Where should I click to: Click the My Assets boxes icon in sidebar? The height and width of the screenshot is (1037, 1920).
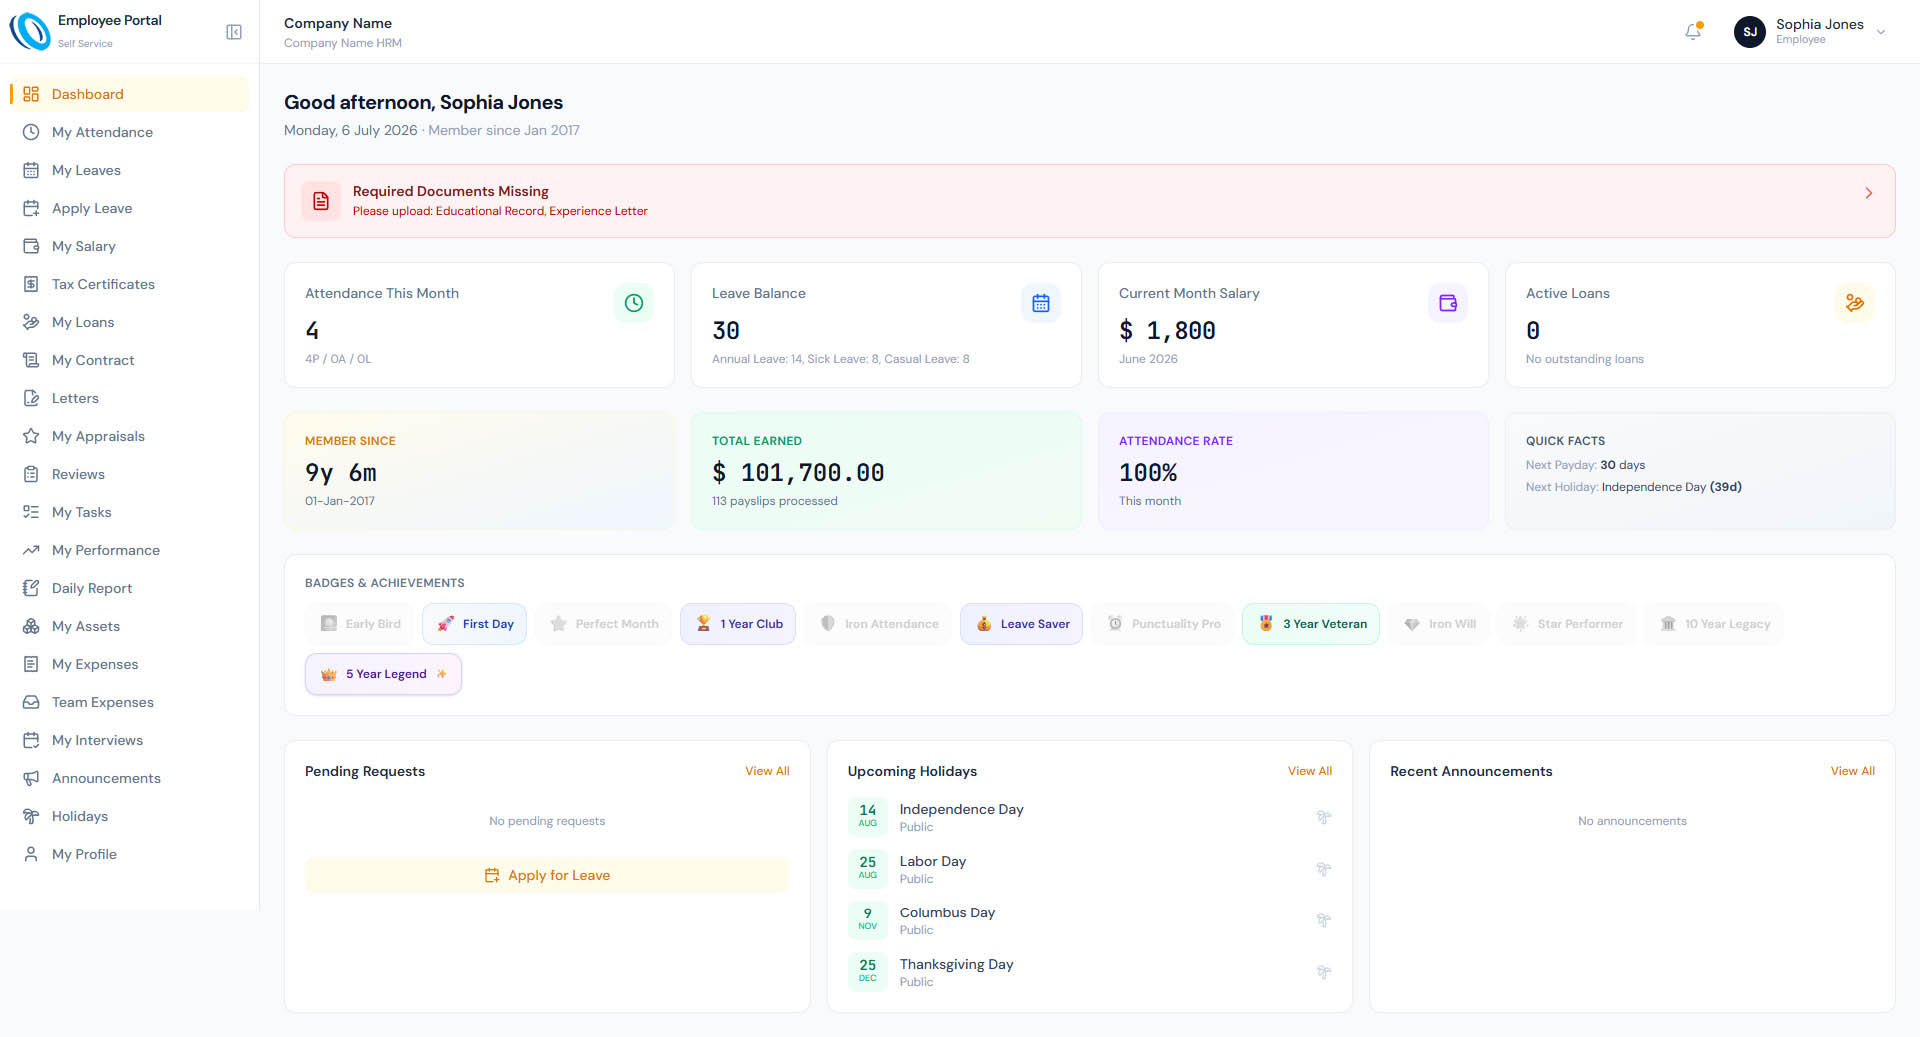tap(31, 626)
